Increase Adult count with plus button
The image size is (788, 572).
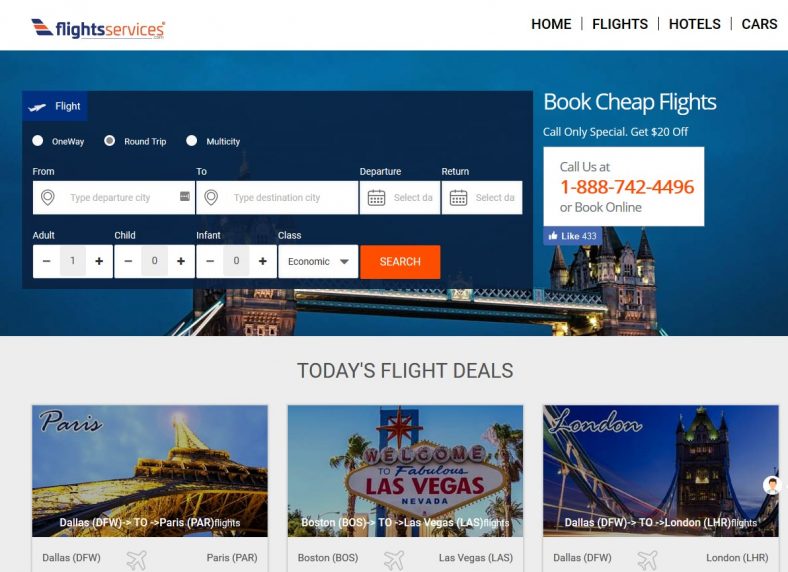(x=99, y=261)
